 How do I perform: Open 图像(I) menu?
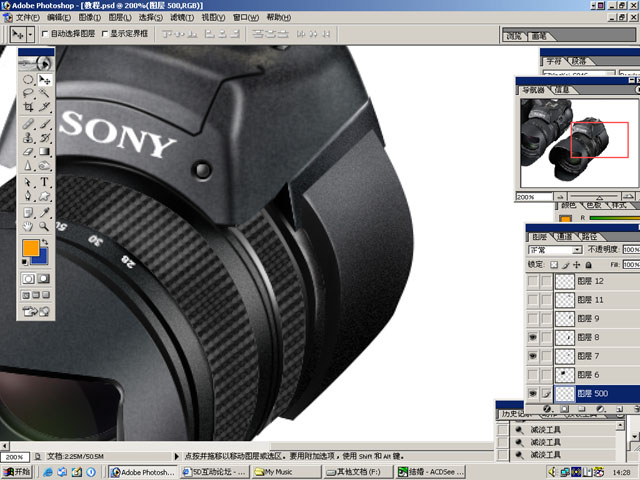tap(89, 18)
